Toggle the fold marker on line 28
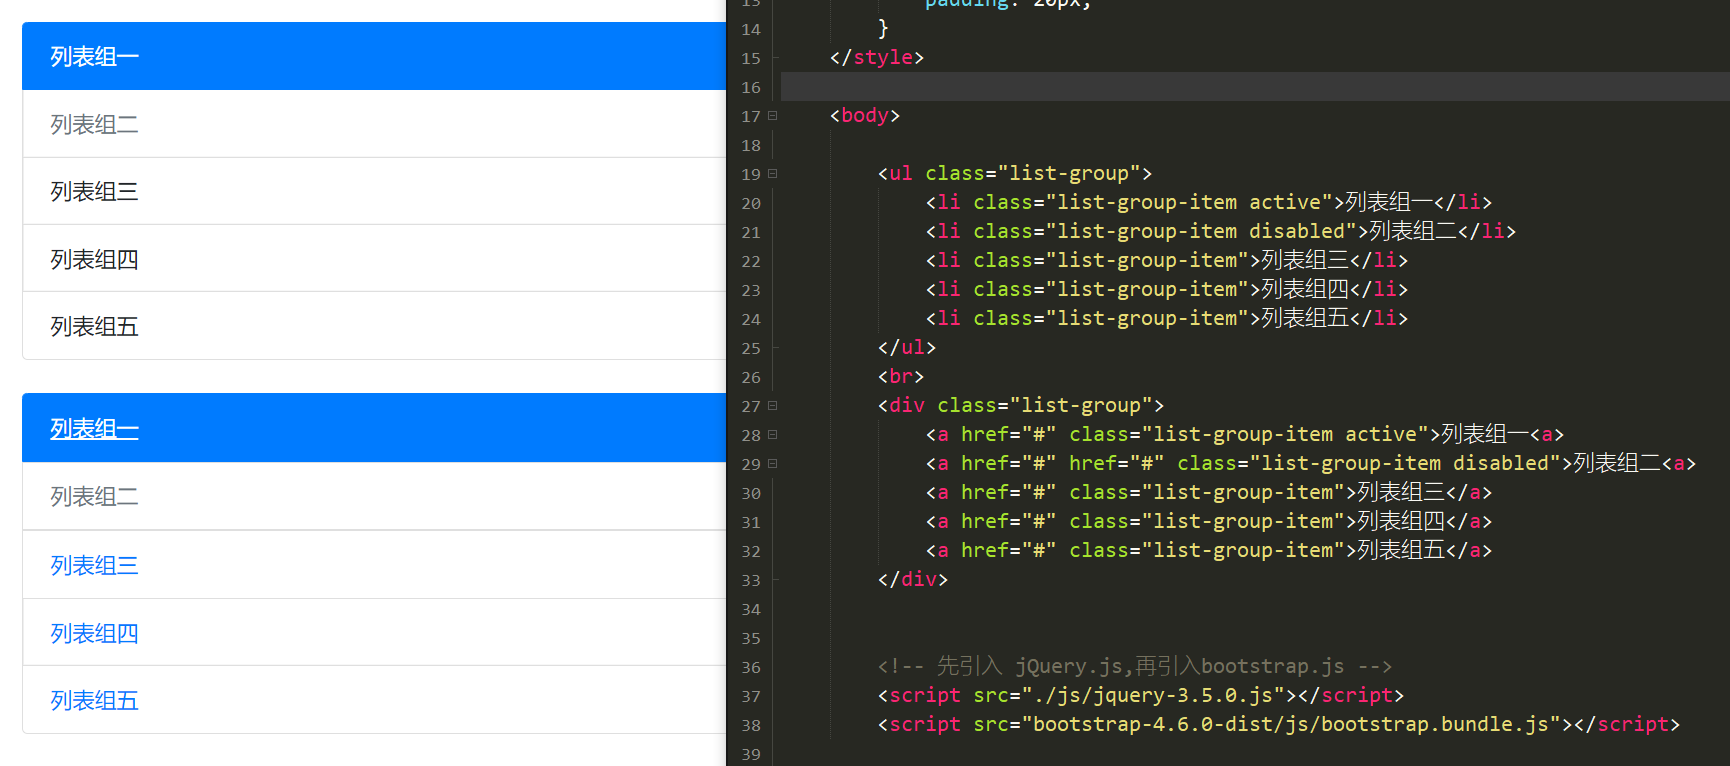The width and height of the screenshot is (1730, 766). point(772,435)
